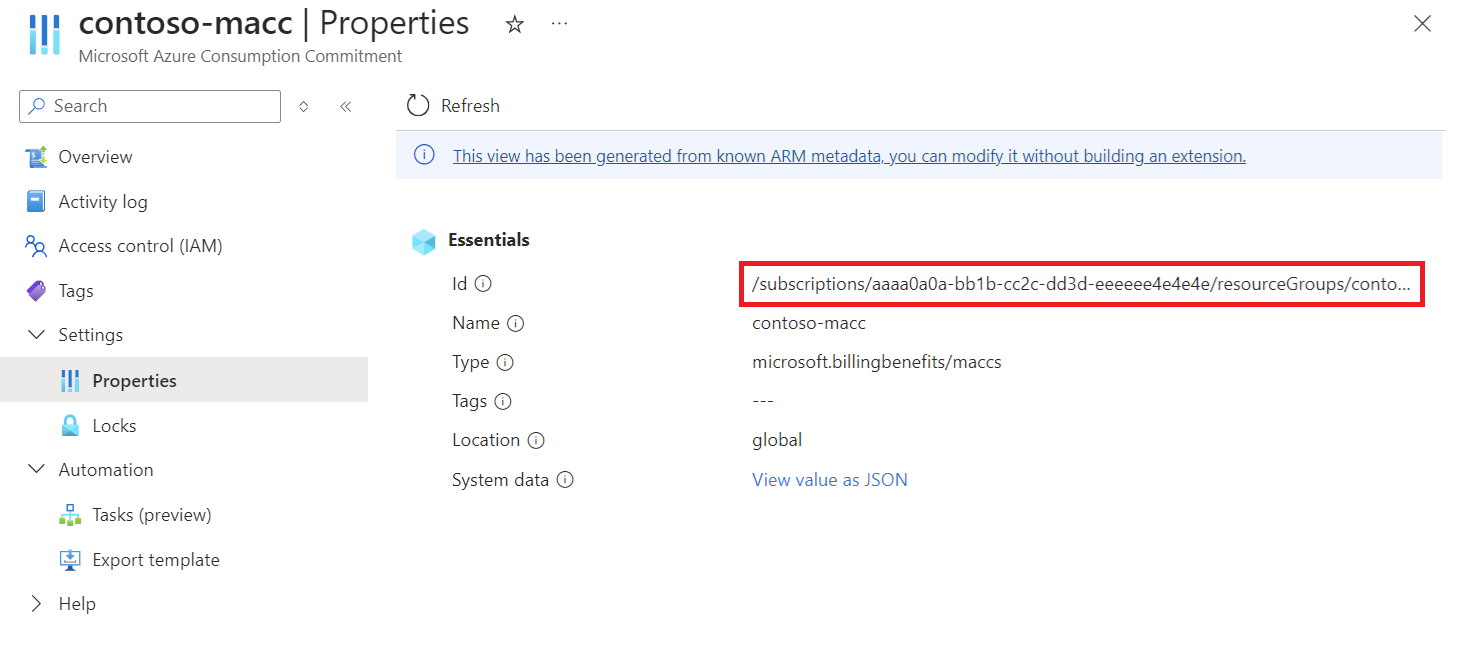Go to Activity log

point(102,202)
